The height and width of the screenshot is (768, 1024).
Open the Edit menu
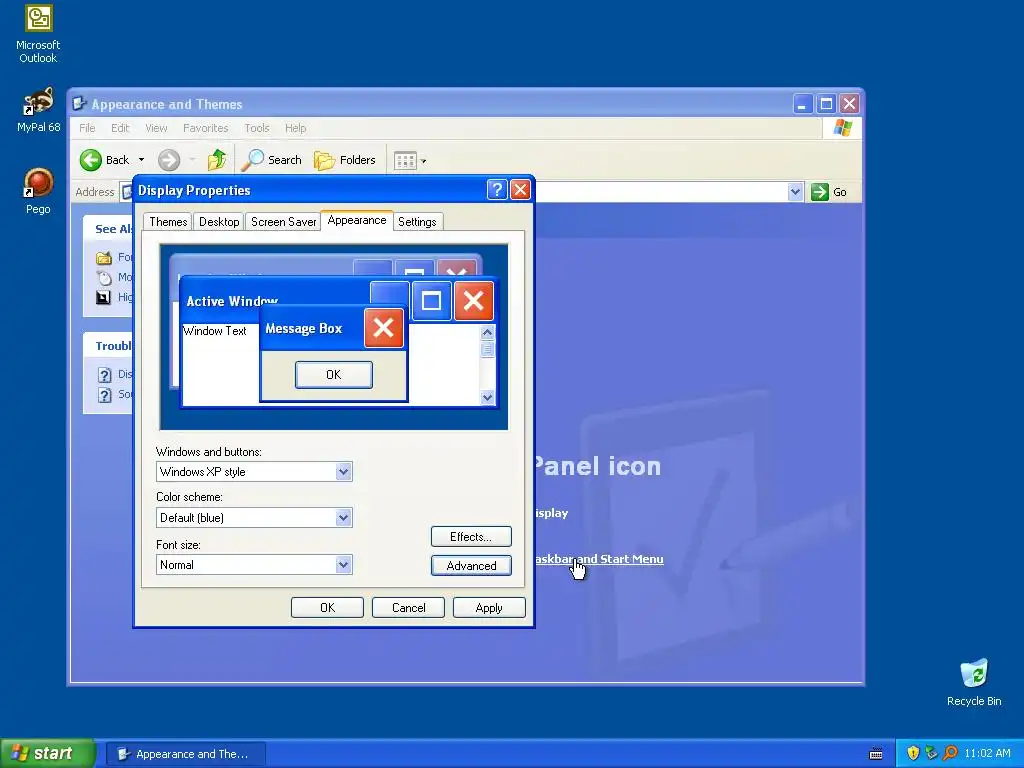(120, 128)
